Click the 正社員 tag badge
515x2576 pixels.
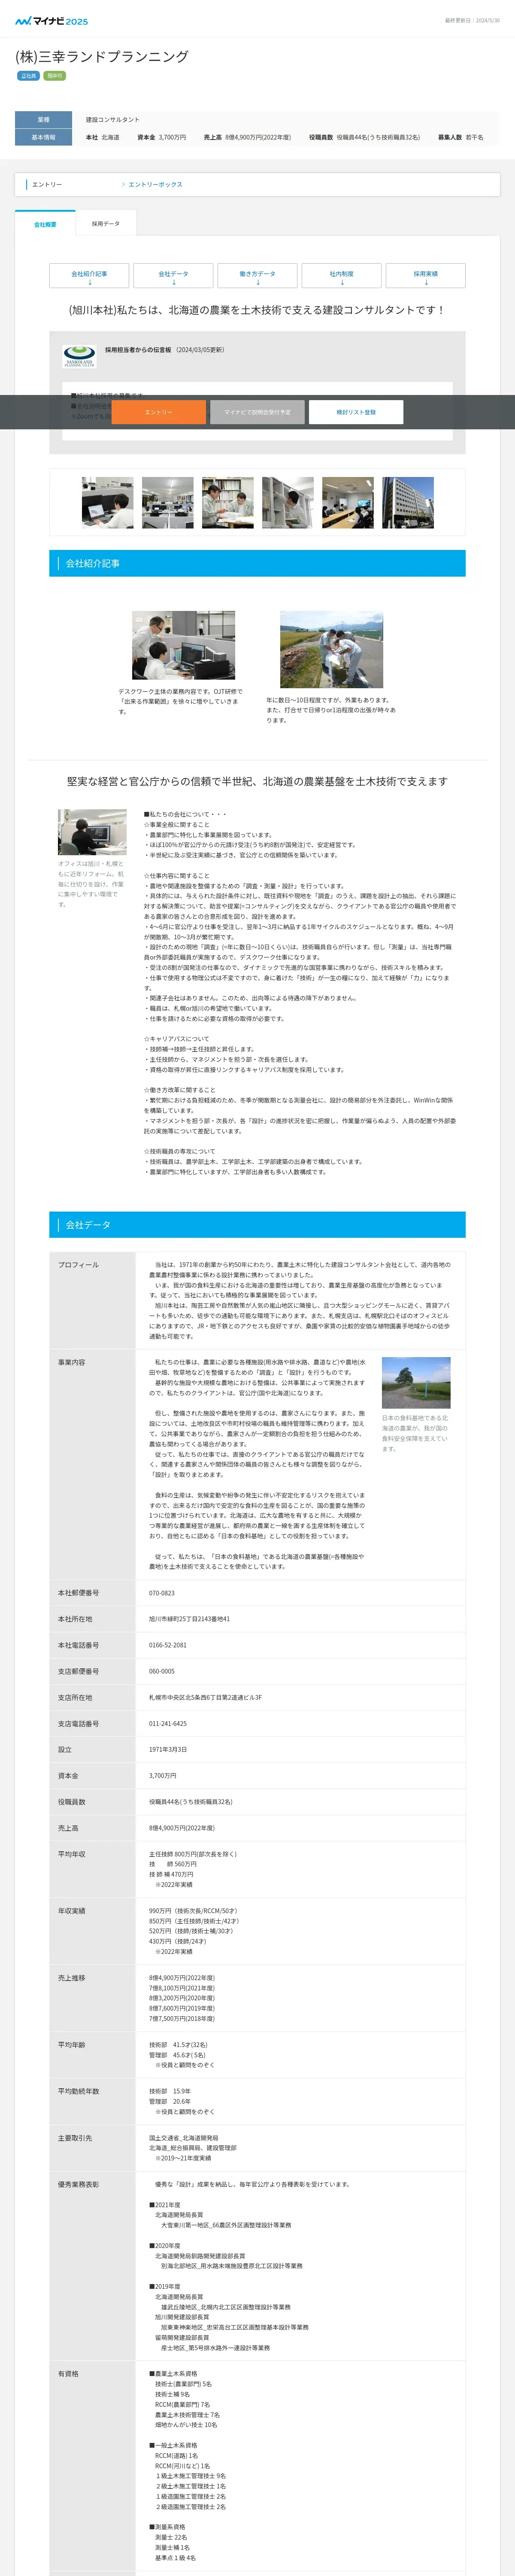pos(28,76)
